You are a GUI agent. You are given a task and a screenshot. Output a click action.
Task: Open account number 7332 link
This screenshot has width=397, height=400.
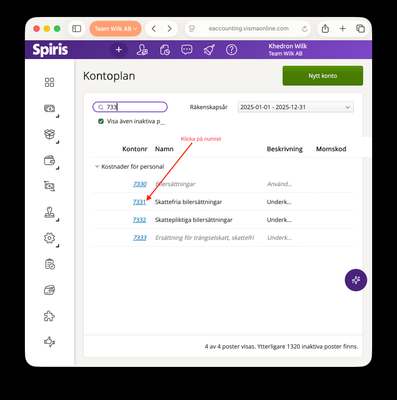coord(139,220)
